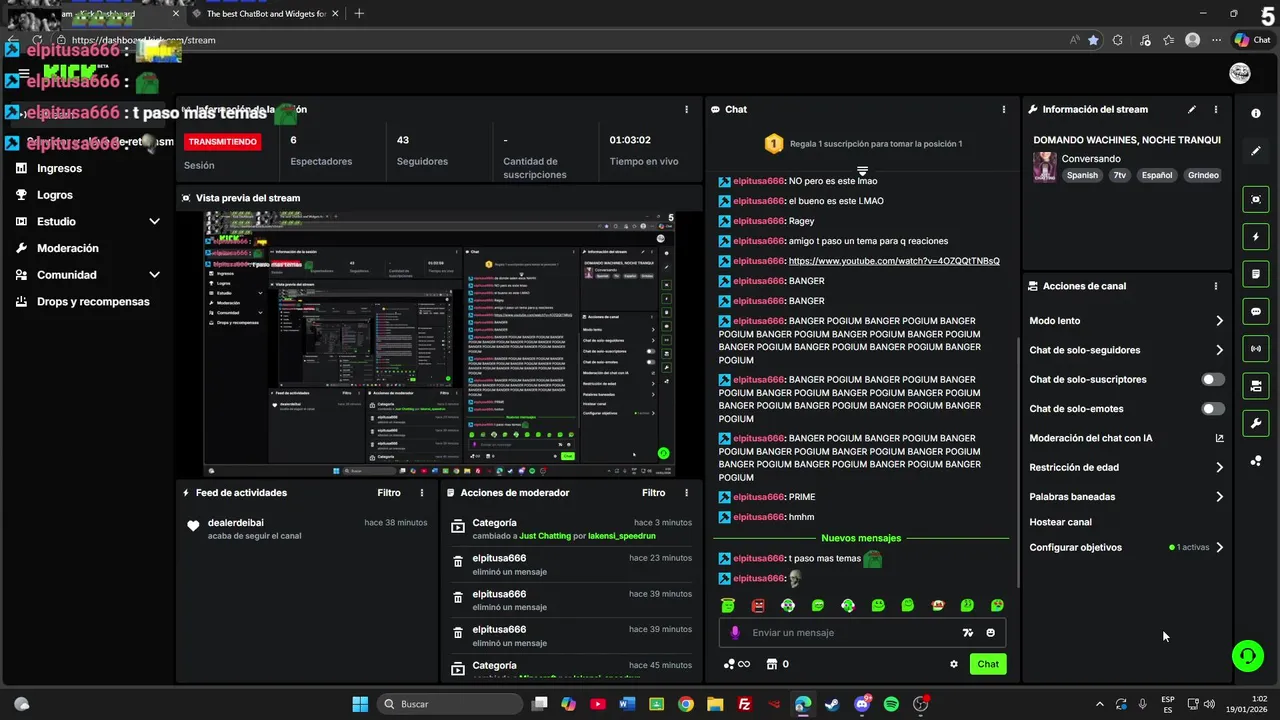Go to Drops y recompensas in sidebar
Screen dimensions: 1280x720
[93, 301]
